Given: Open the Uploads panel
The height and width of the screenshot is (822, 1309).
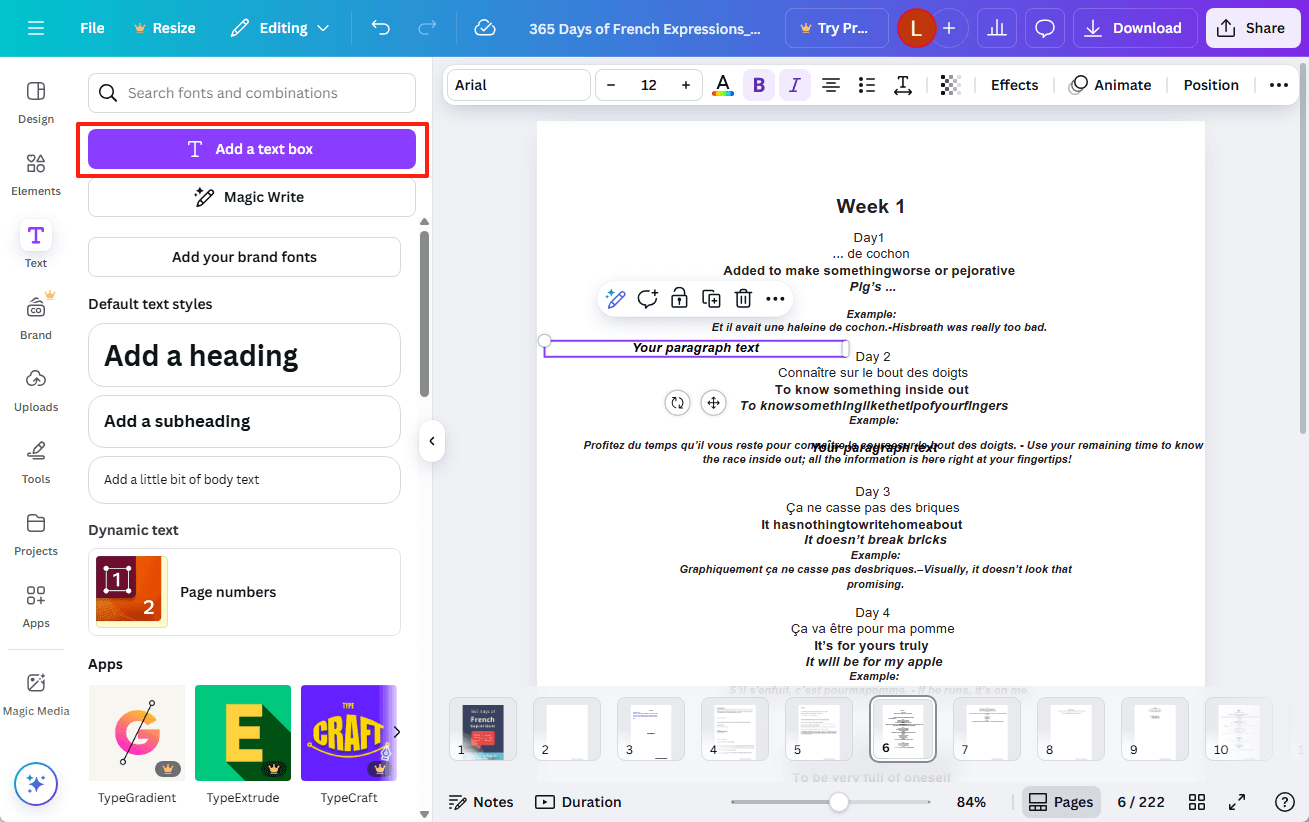Looking at the screenshot, I should coord(36,390).
